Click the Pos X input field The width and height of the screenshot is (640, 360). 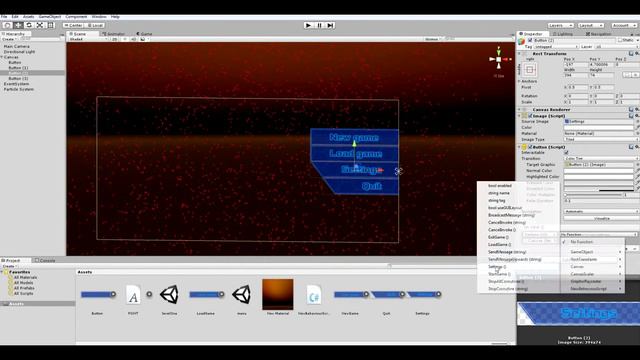click(x=575, y=64)
